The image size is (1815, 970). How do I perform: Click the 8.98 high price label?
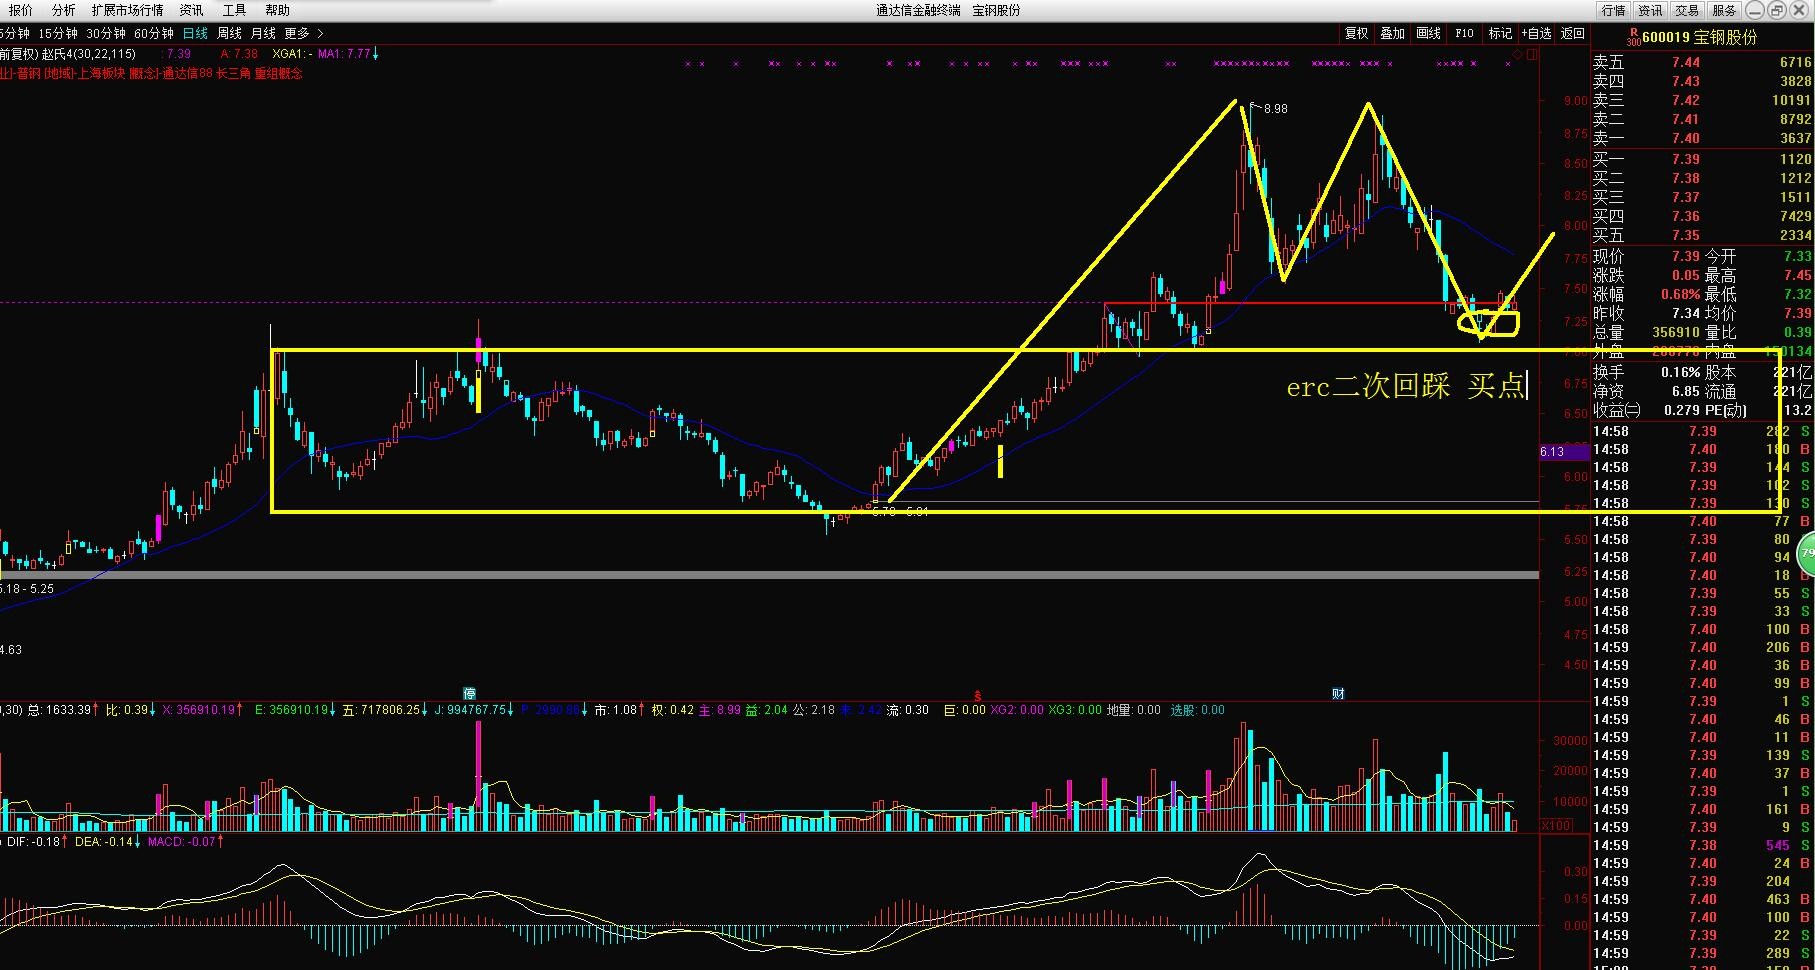point(1275,109)
